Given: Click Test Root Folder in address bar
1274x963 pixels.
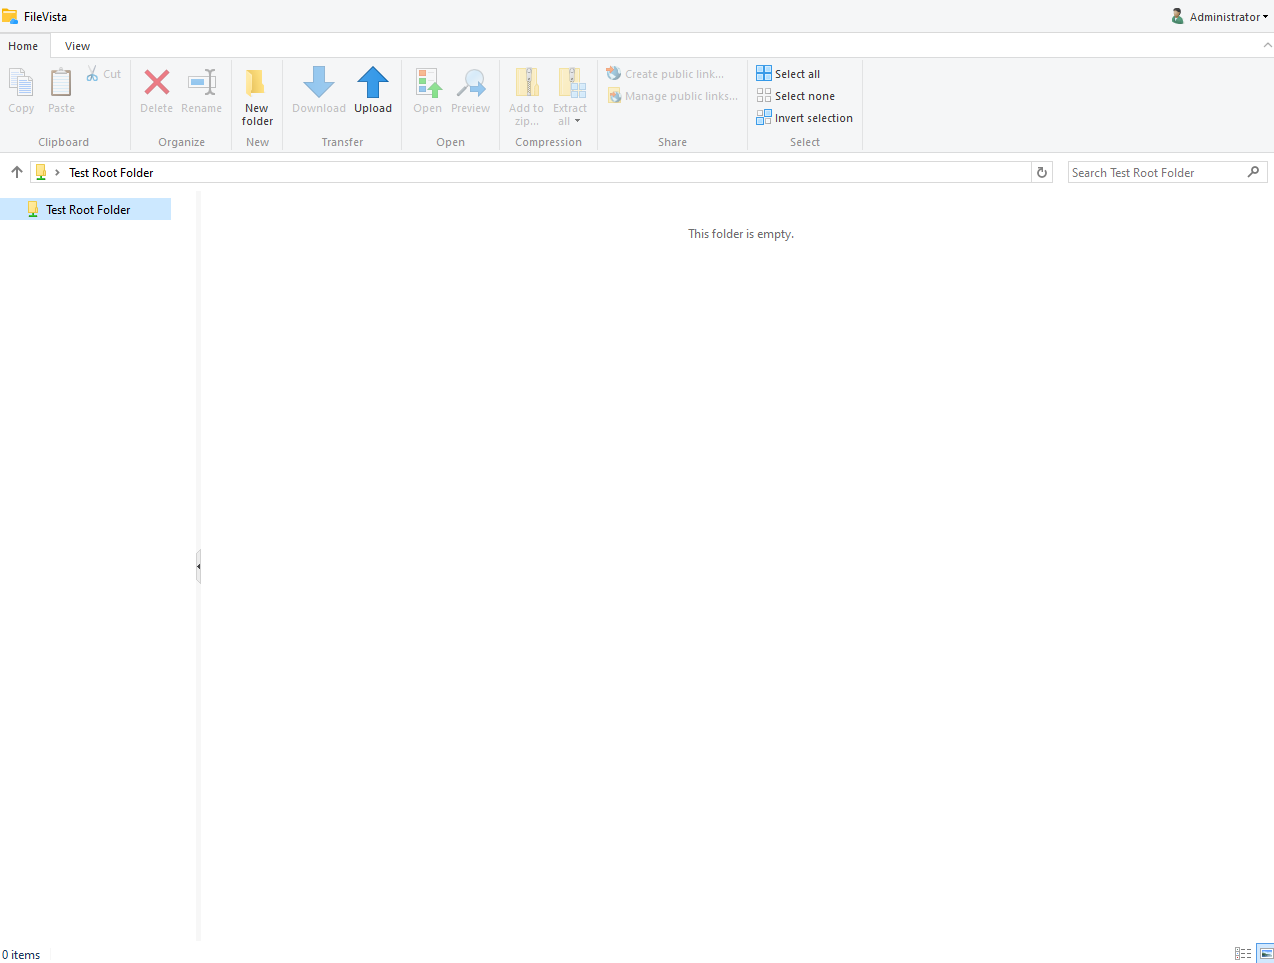Looking at the screenshot, I should (111, 173).
